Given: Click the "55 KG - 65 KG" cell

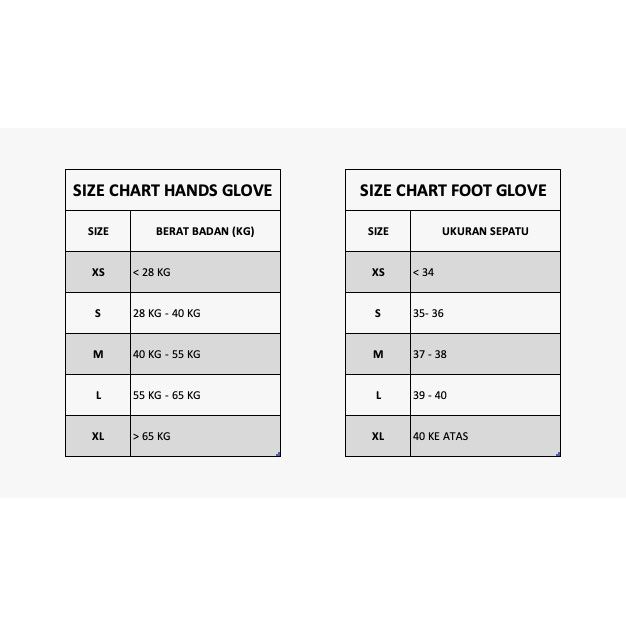Looking at the screenshot, I should pos(205,395).
